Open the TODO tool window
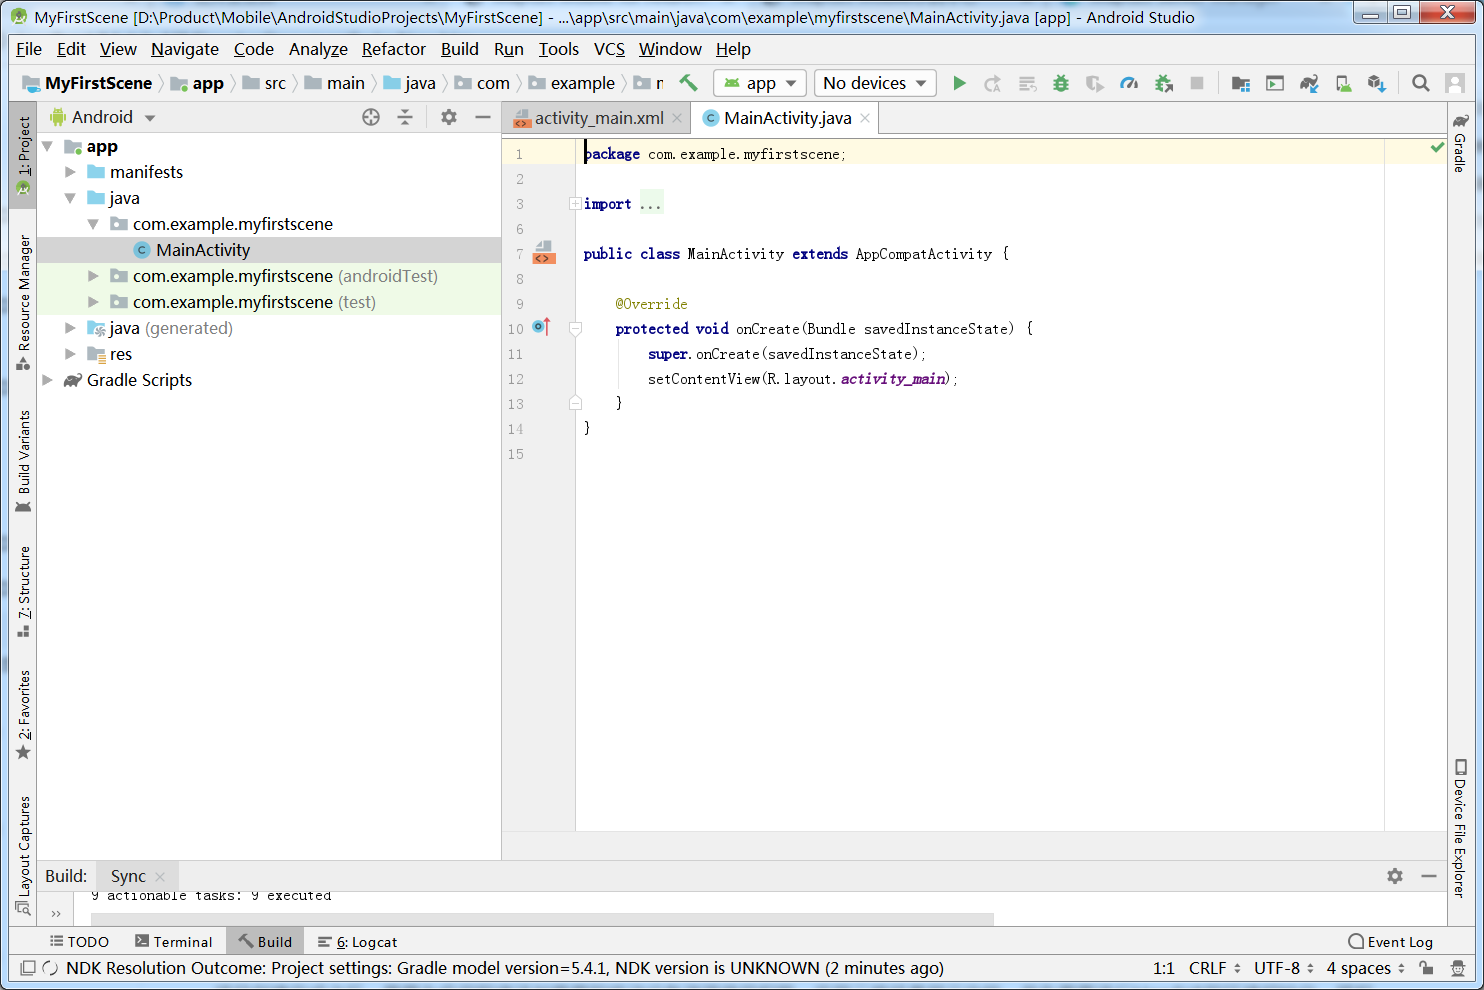The width and height of the screenshot is (1484, 990). point(79,942)
